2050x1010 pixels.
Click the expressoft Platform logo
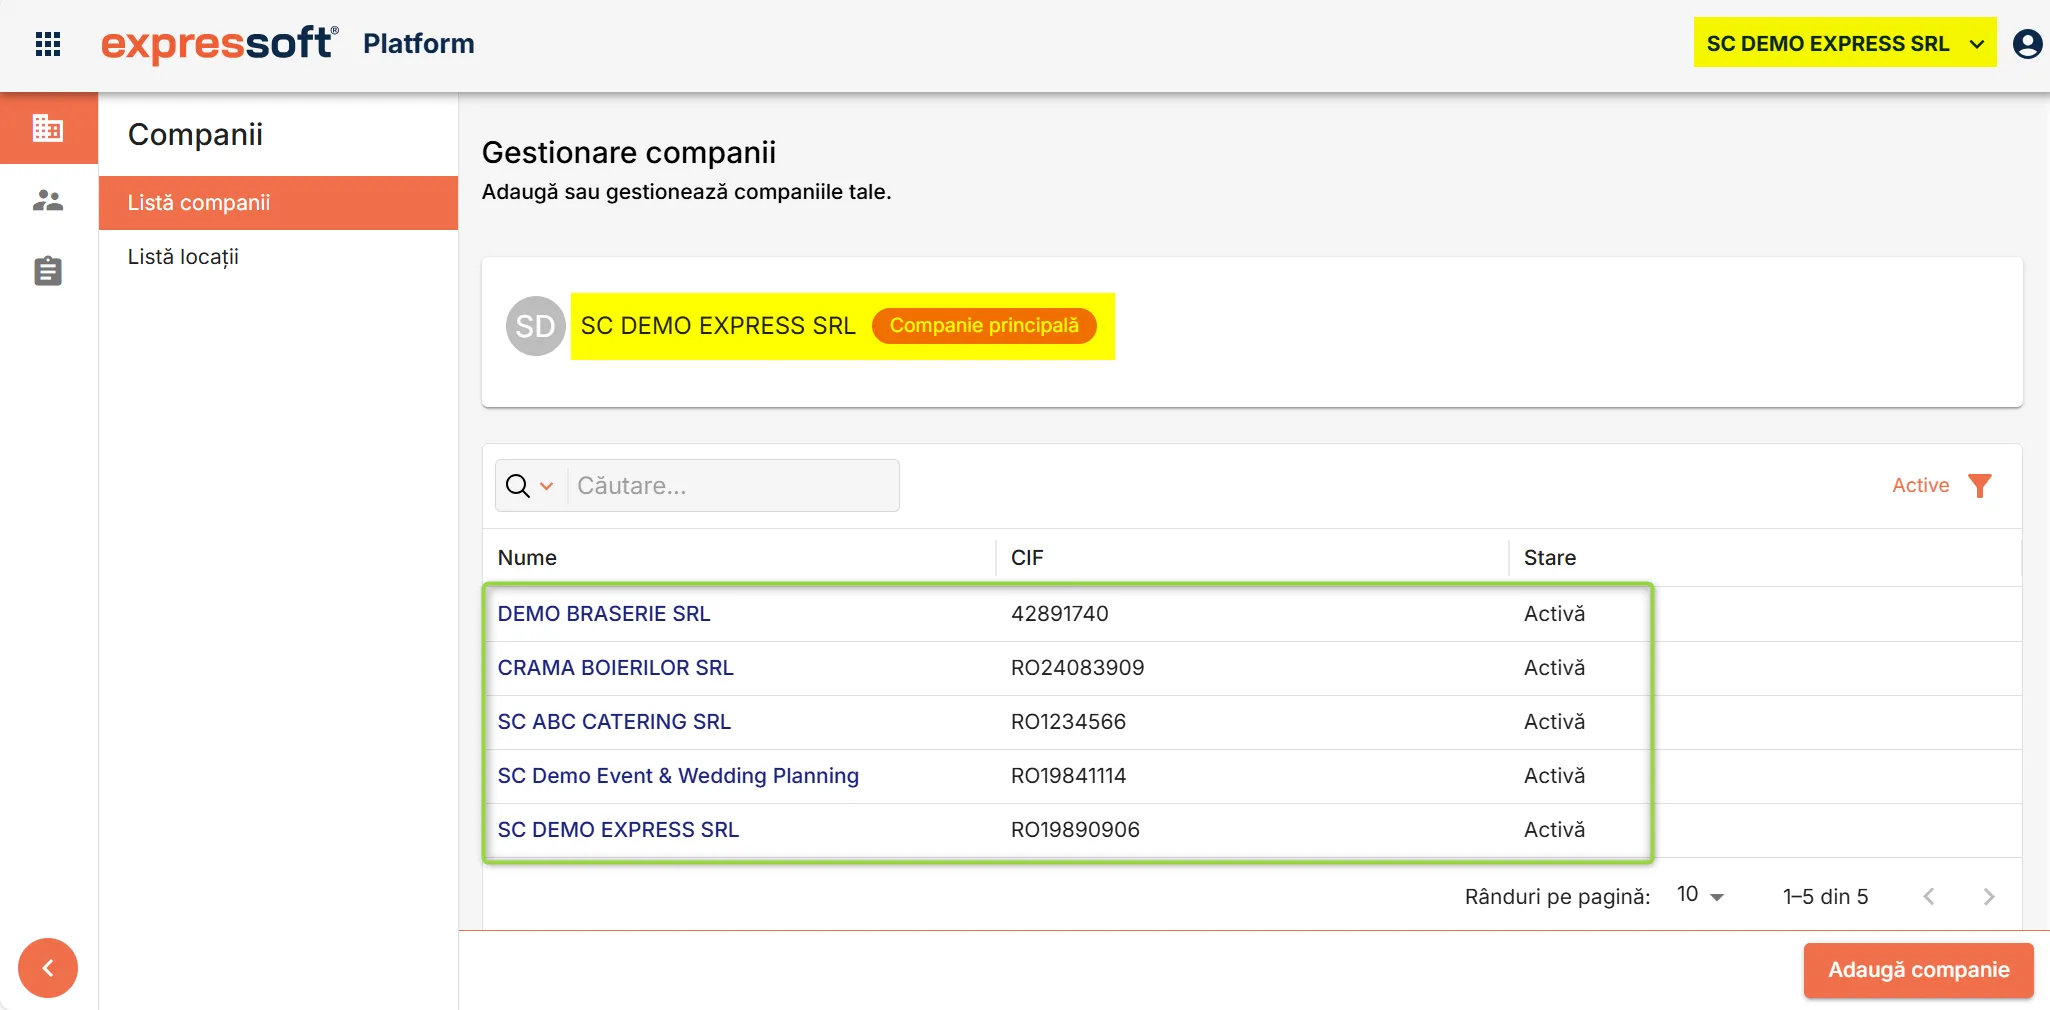point(288,44)
